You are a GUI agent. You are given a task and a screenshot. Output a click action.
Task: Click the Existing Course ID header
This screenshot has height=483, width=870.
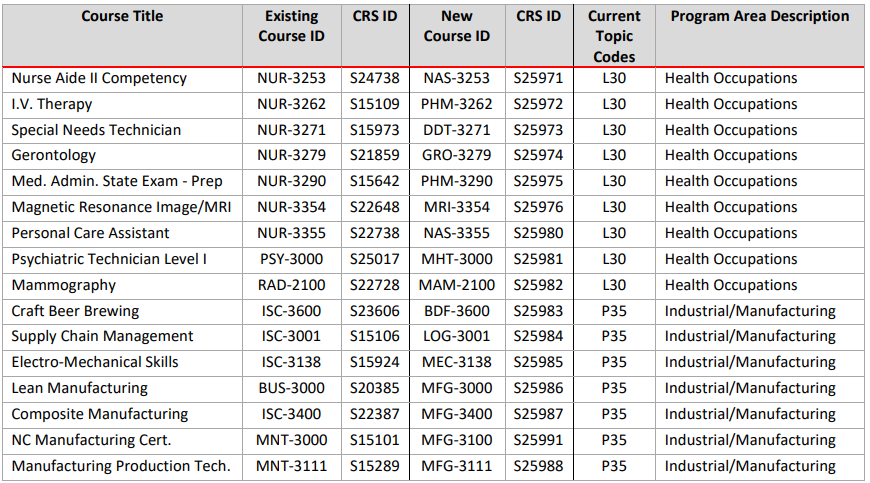291,27
